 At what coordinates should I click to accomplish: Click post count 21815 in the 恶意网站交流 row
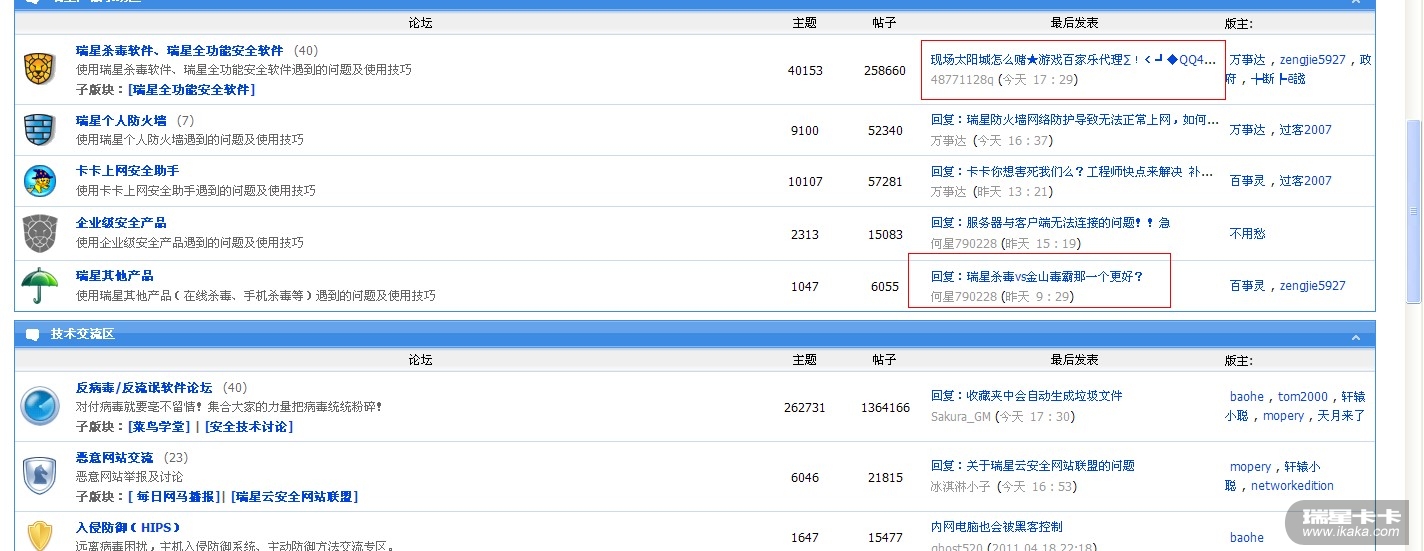click(x=884, y=478)
